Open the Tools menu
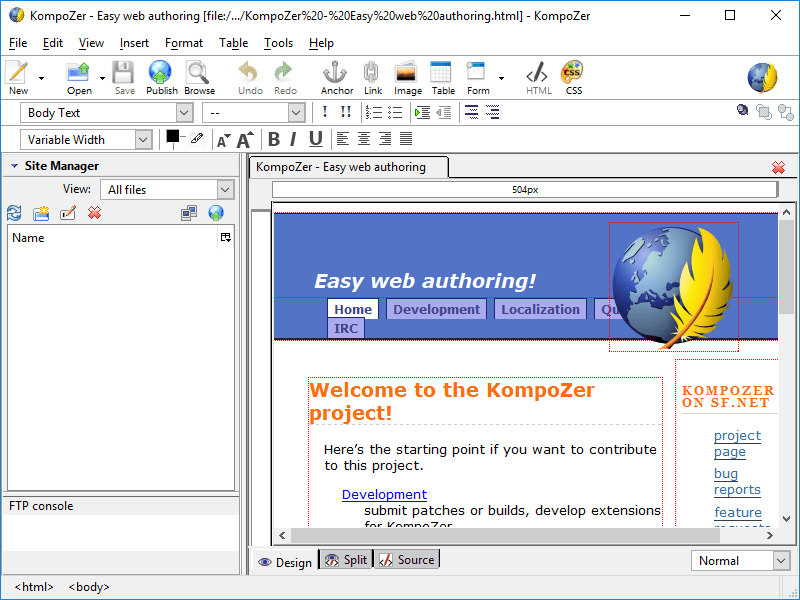The height and width of the screenshot is (600, 800). pos(278,43)
